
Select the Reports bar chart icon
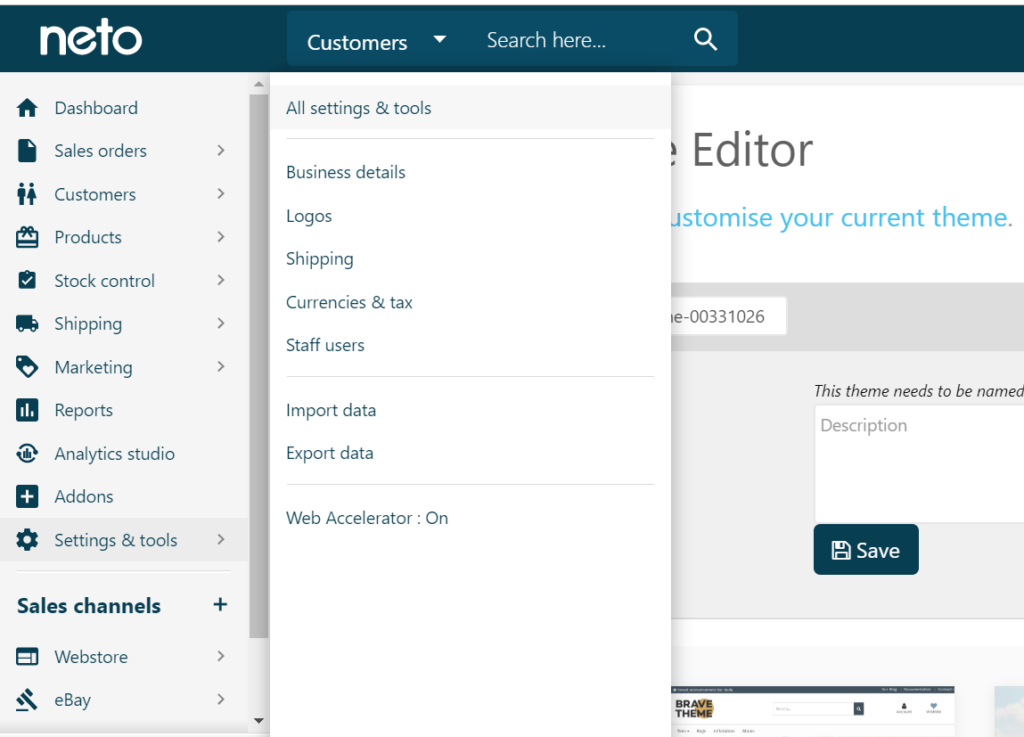(x=27, y=410)
